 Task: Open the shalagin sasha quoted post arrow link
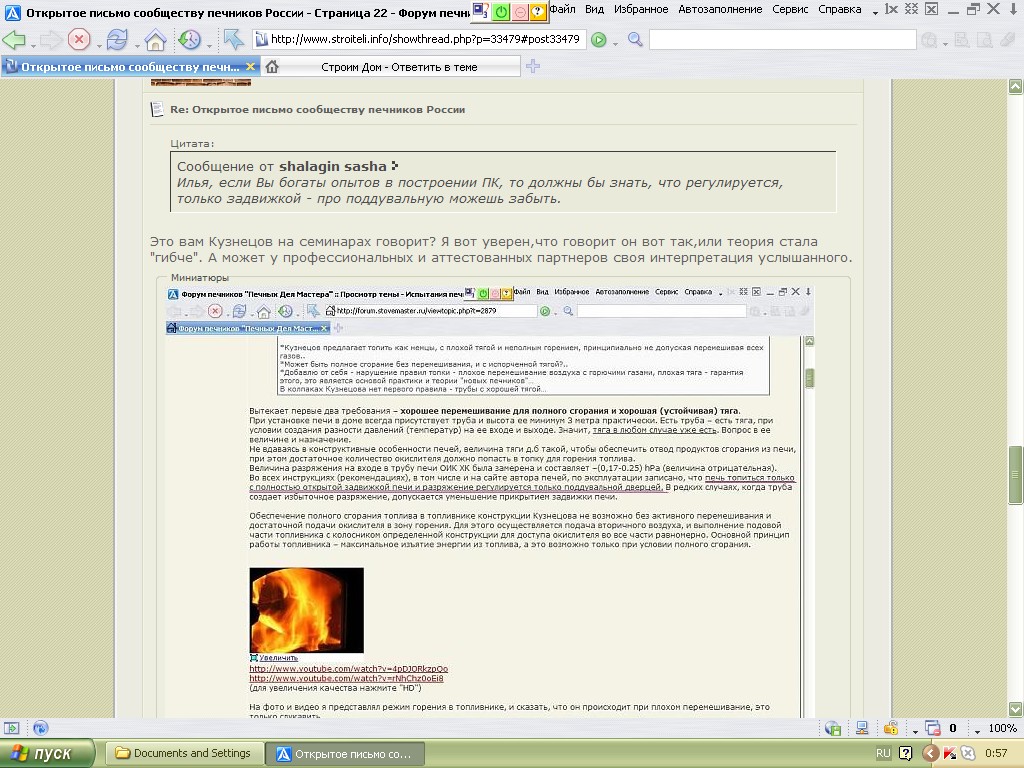pyautogui.click(x=394, y=166)
